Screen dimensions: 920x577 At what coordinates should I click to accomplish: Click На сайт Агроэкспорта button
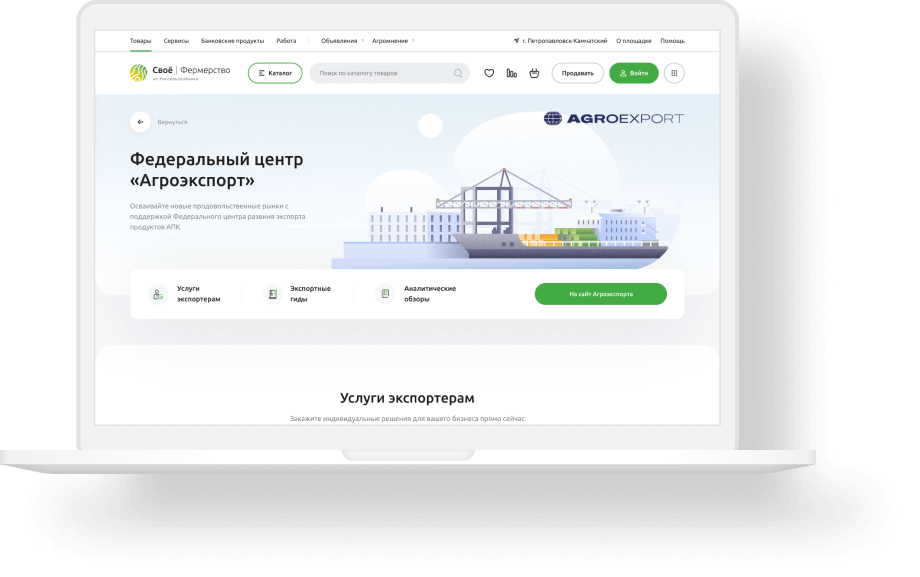click(x=600, y=294)
